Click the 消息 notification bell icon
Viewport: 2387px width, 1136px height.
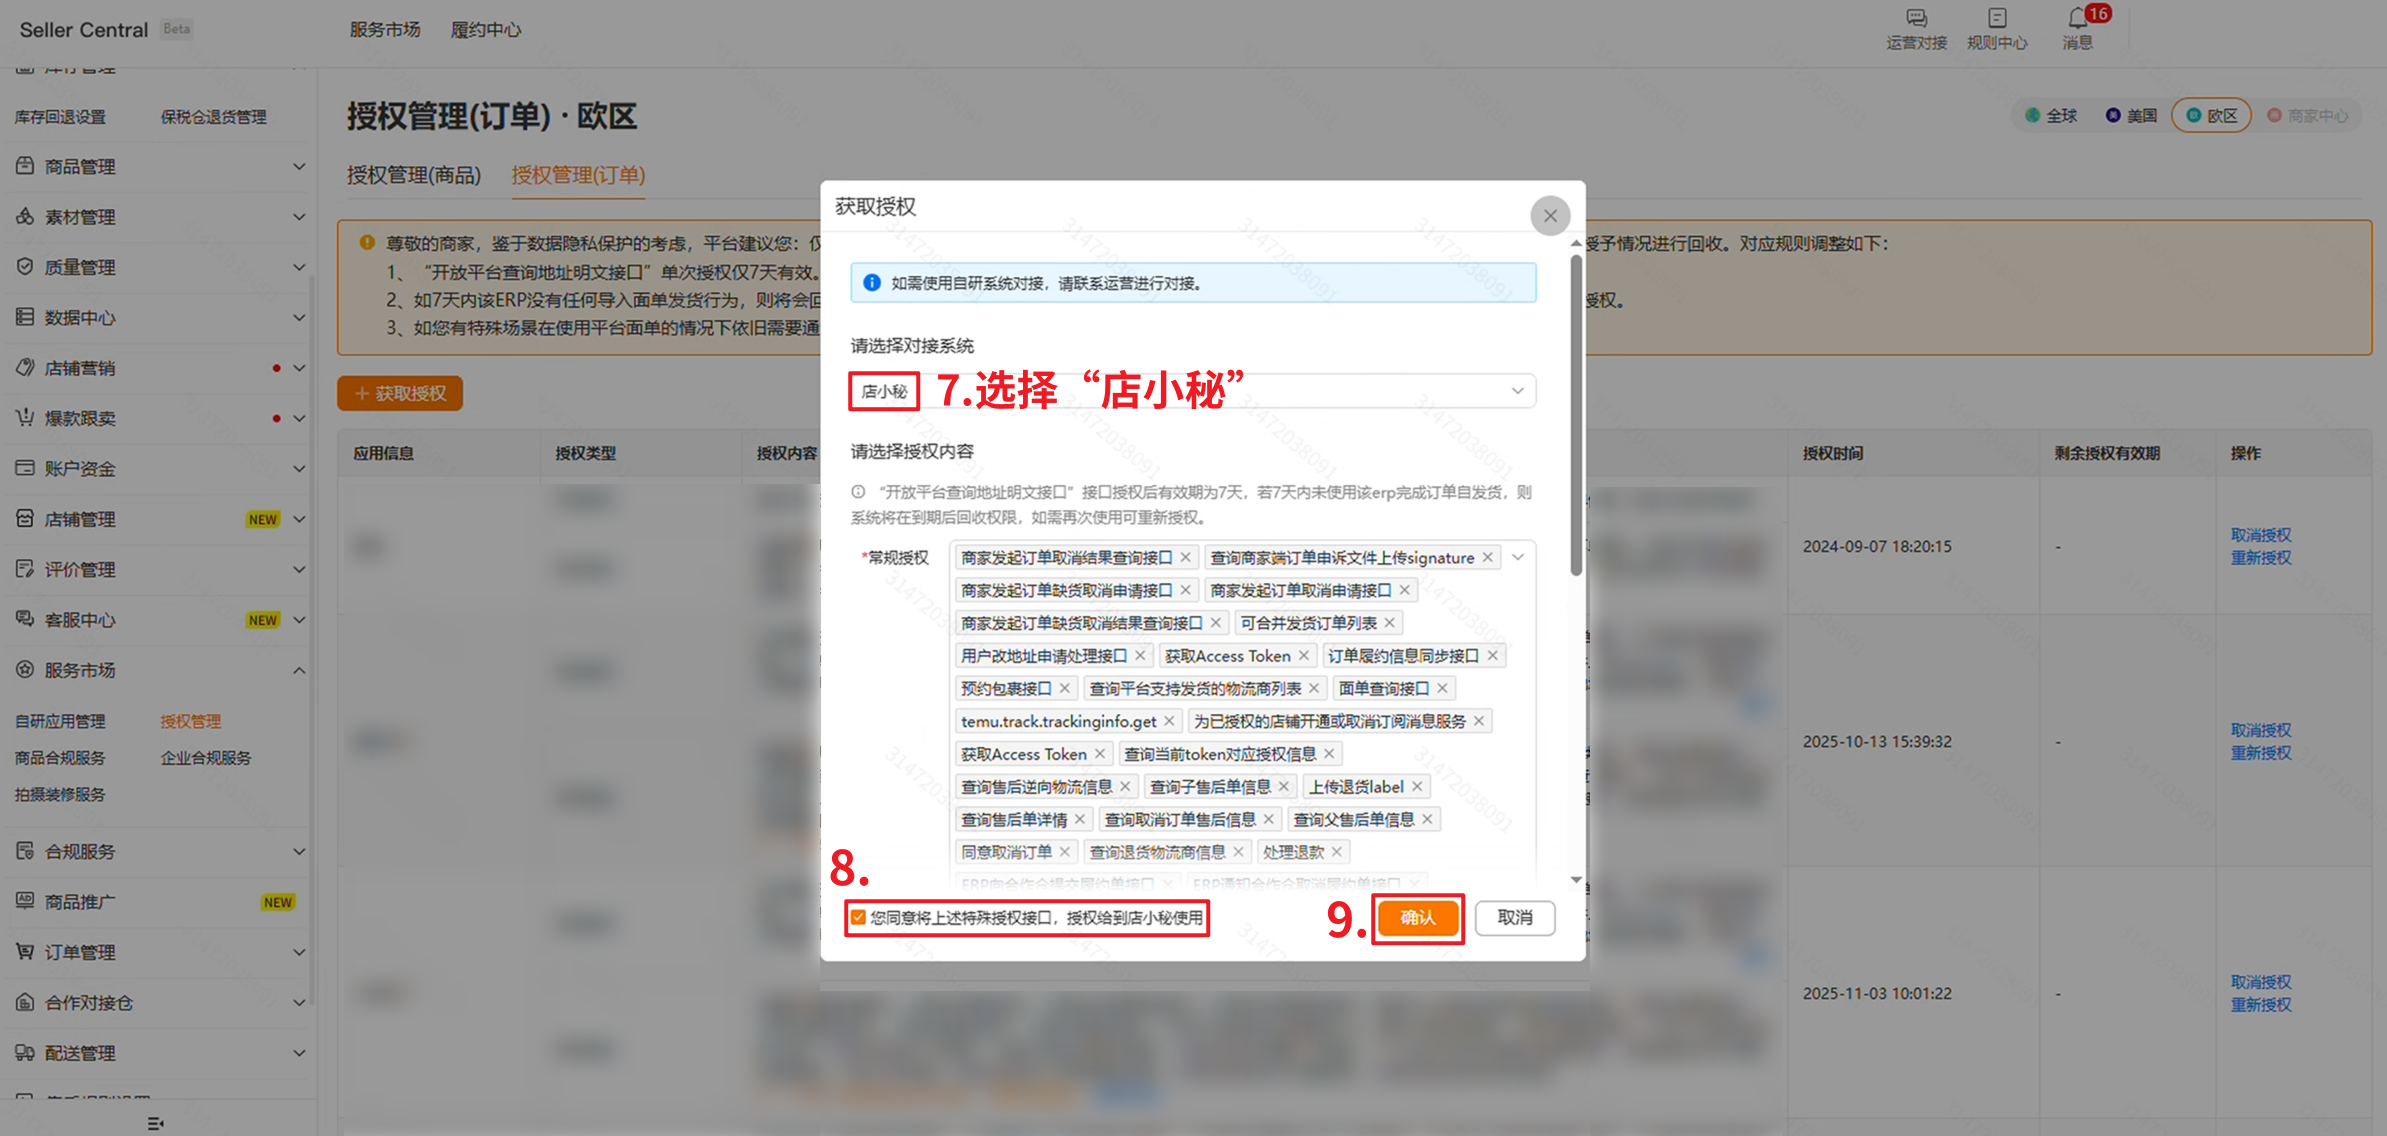pyautogui.click(x=2078, y=18)
